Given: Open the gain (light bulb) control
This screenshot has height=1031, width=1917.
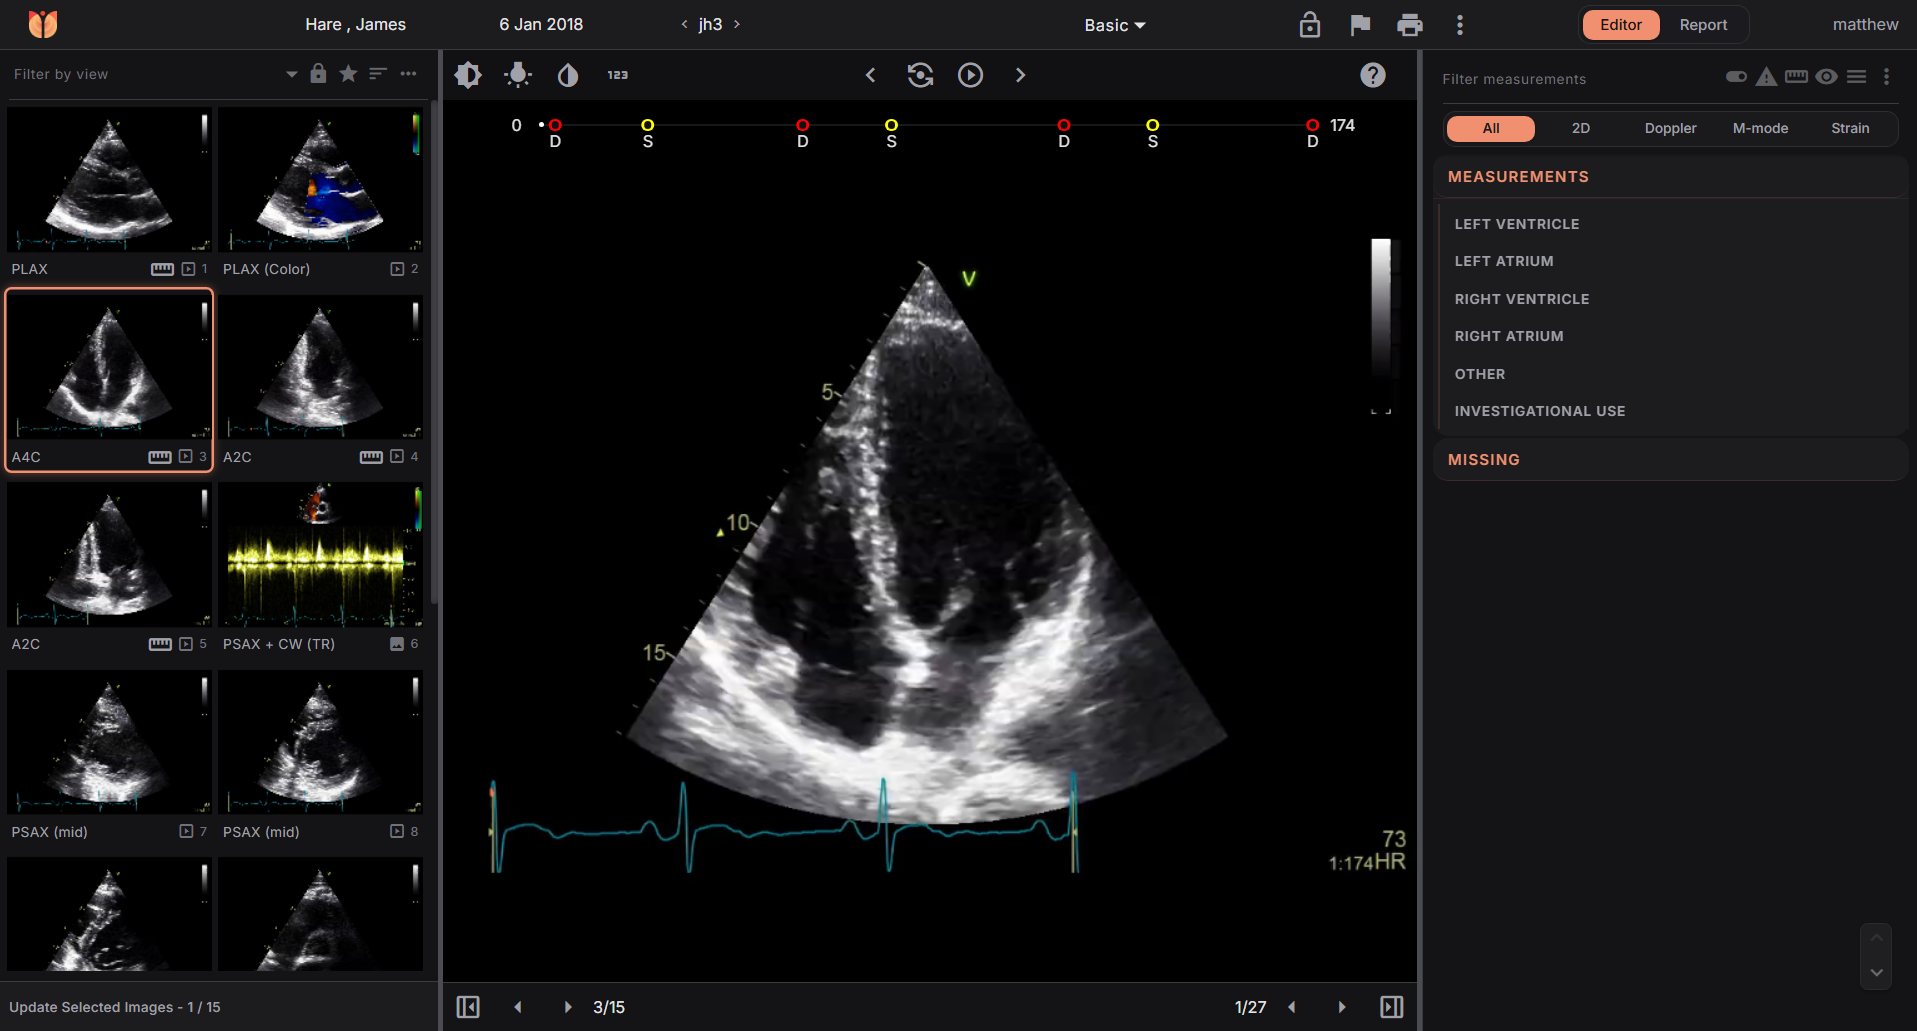Looking at the screenshot, I should click(x=517, y=74).
